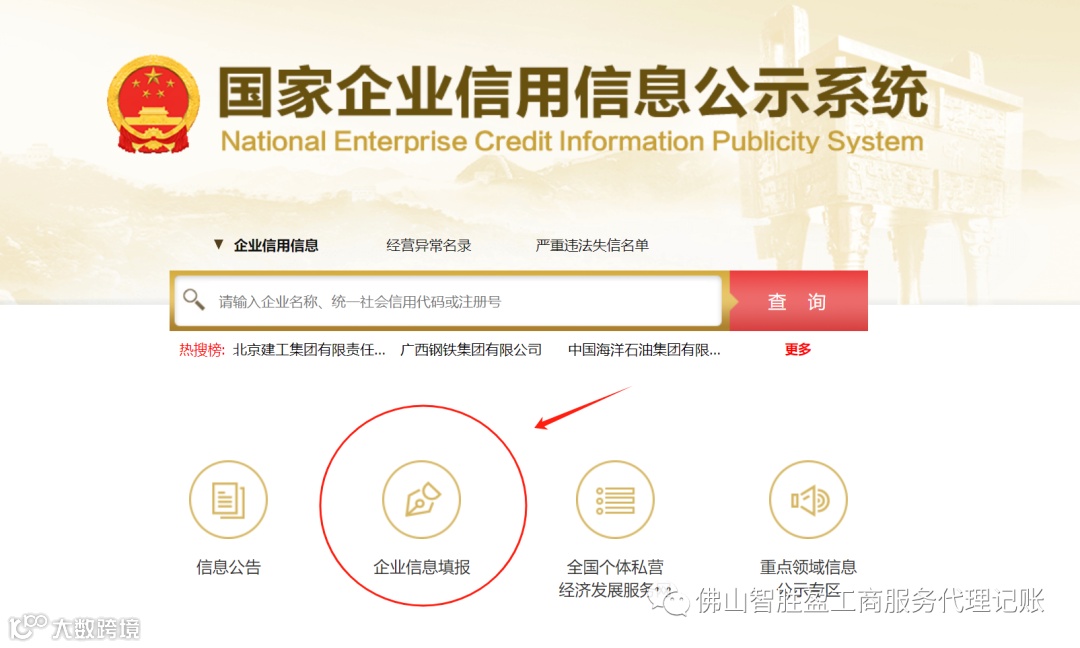Select the 企业信息用信息 tab

click(x=276, y=245)
